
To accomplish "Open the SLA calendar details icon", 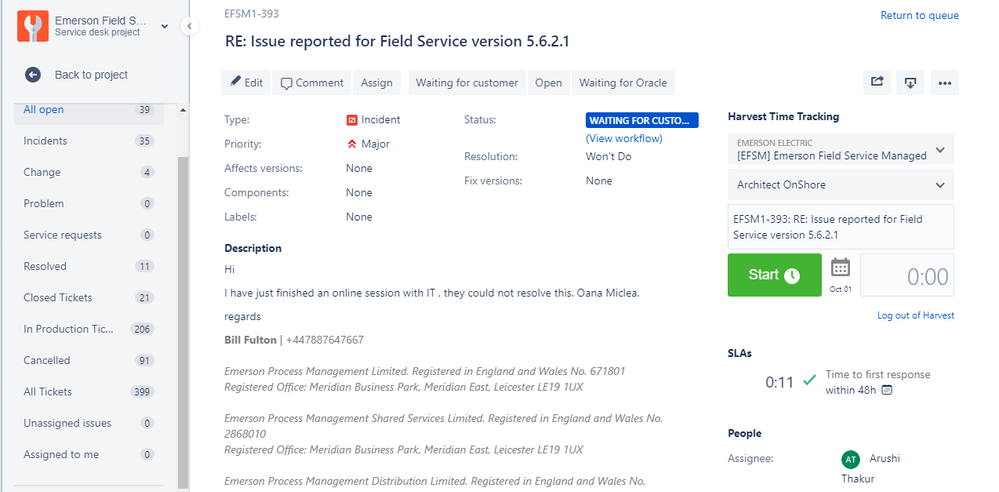I will click(x=886, y=390).
